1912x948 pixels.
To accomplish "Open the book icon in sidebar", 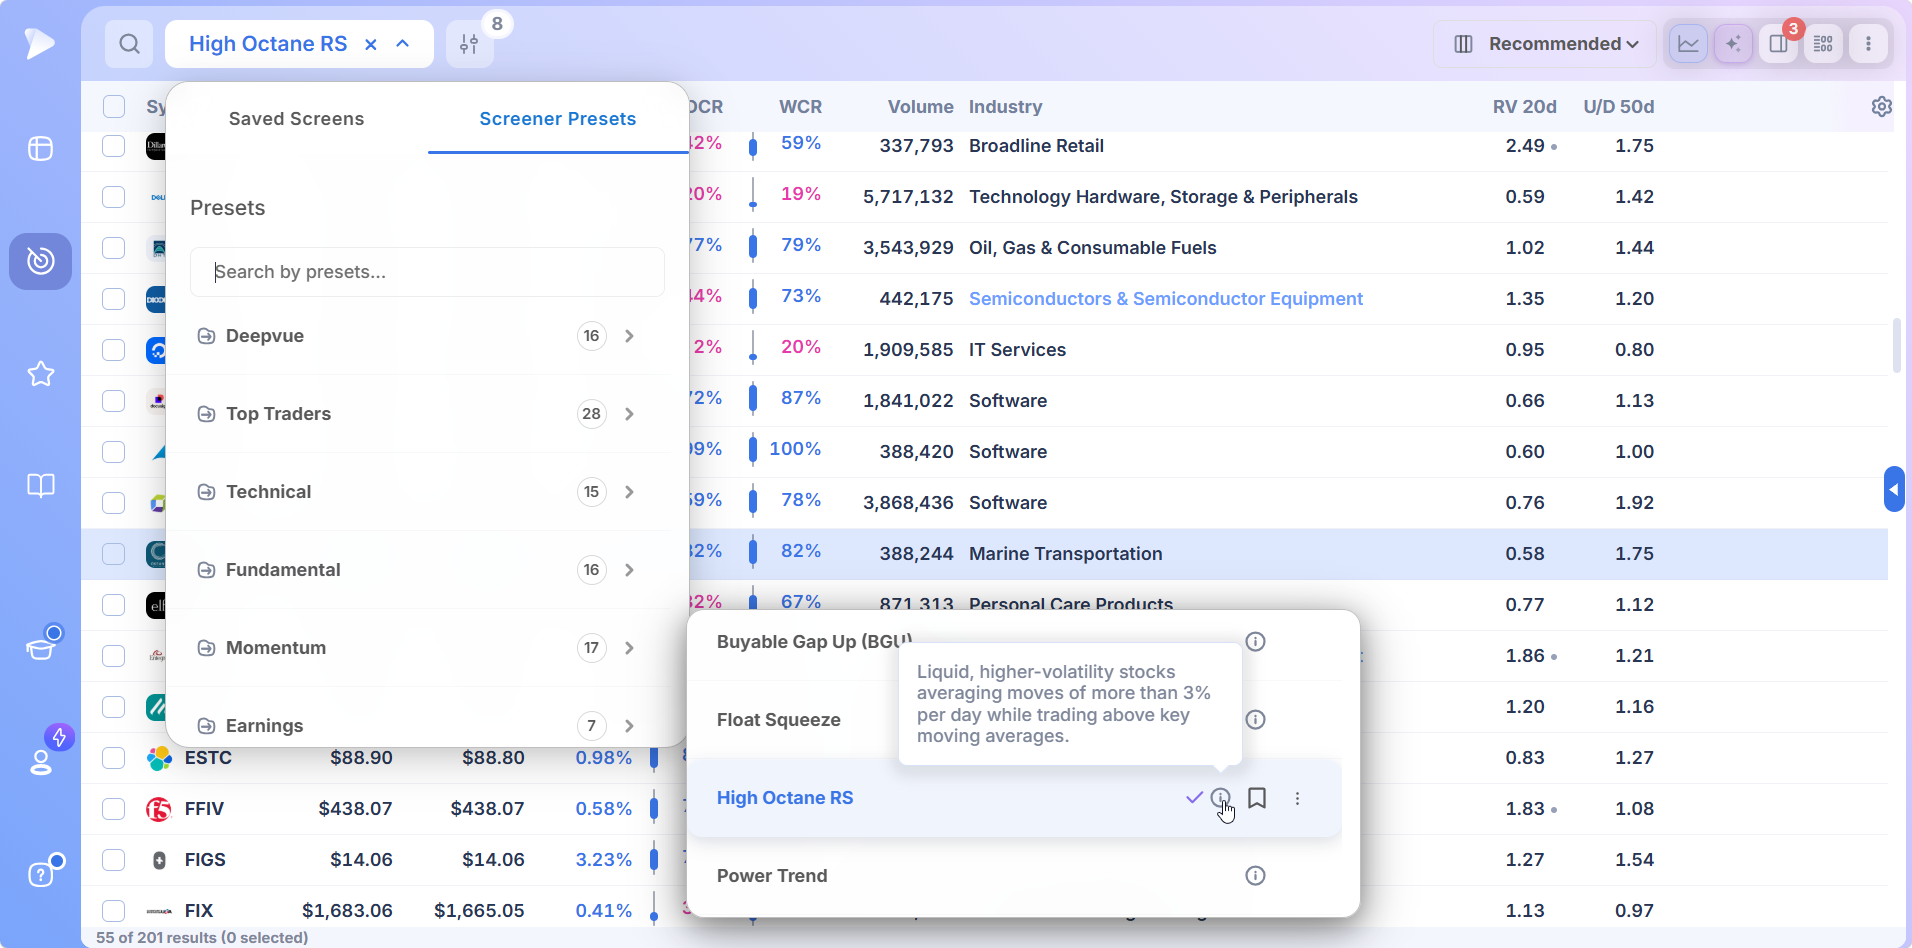I will coord(41,486).
